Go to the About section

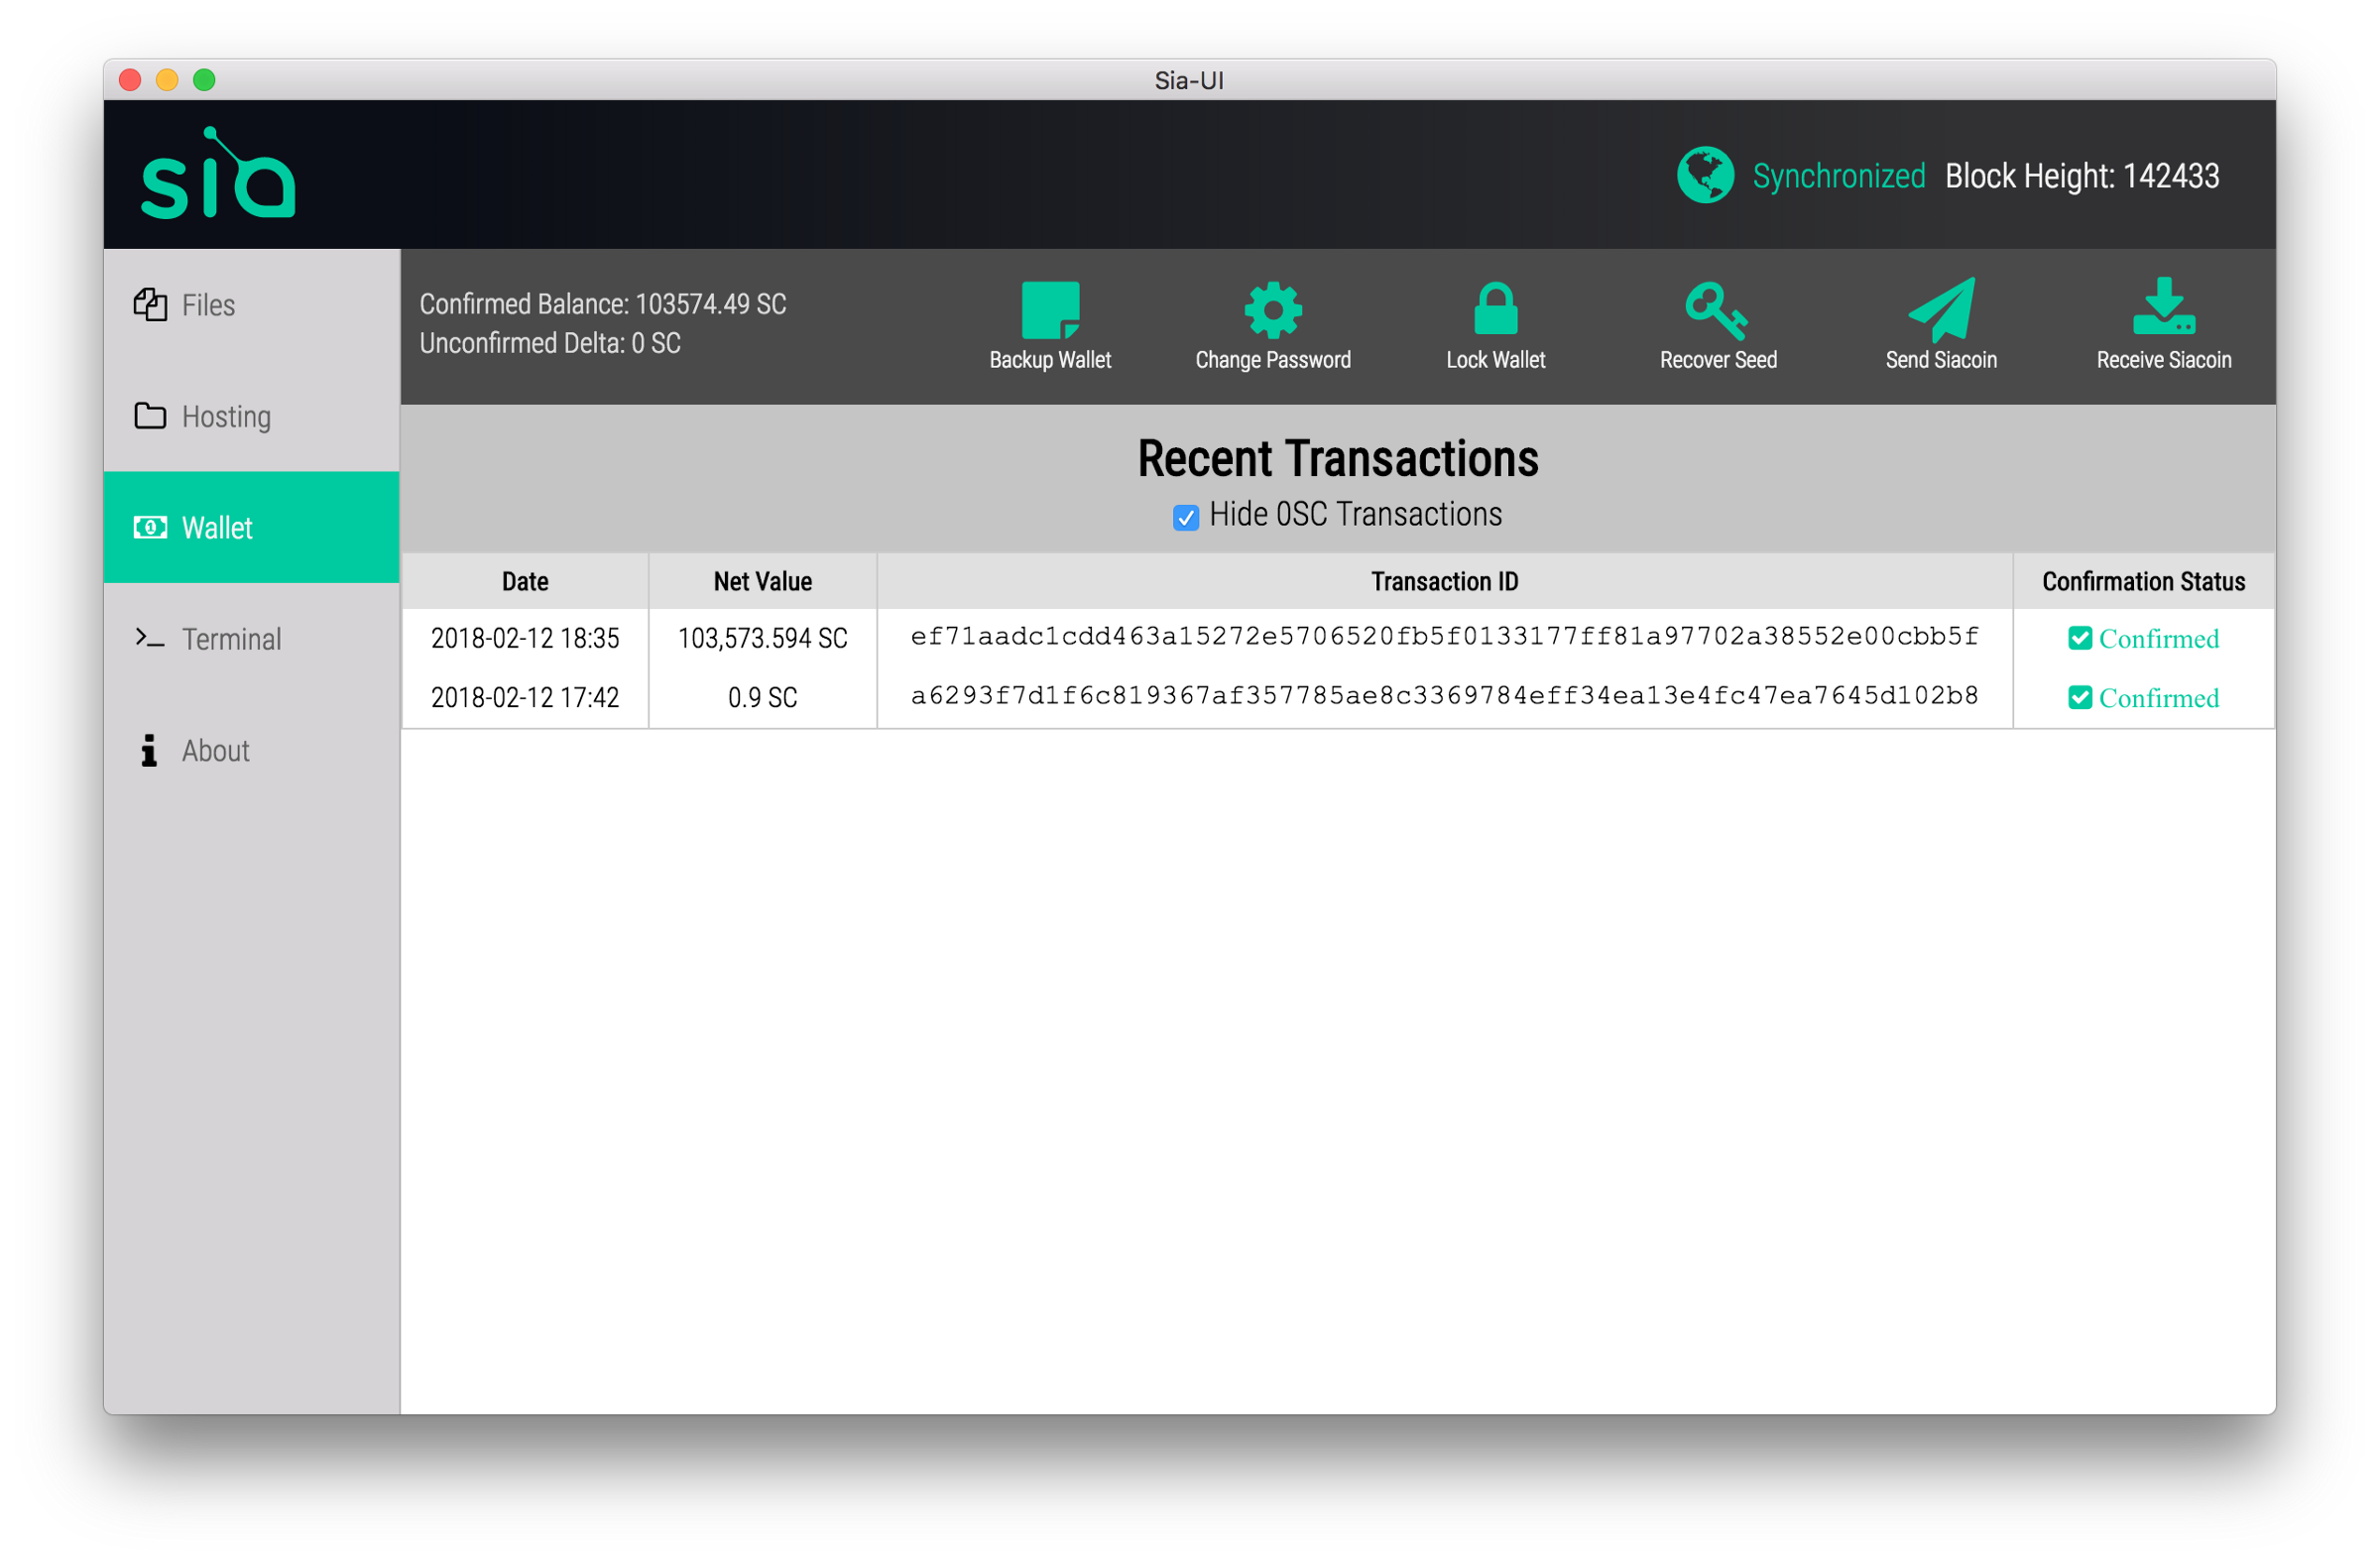click(x=215, y=750)
